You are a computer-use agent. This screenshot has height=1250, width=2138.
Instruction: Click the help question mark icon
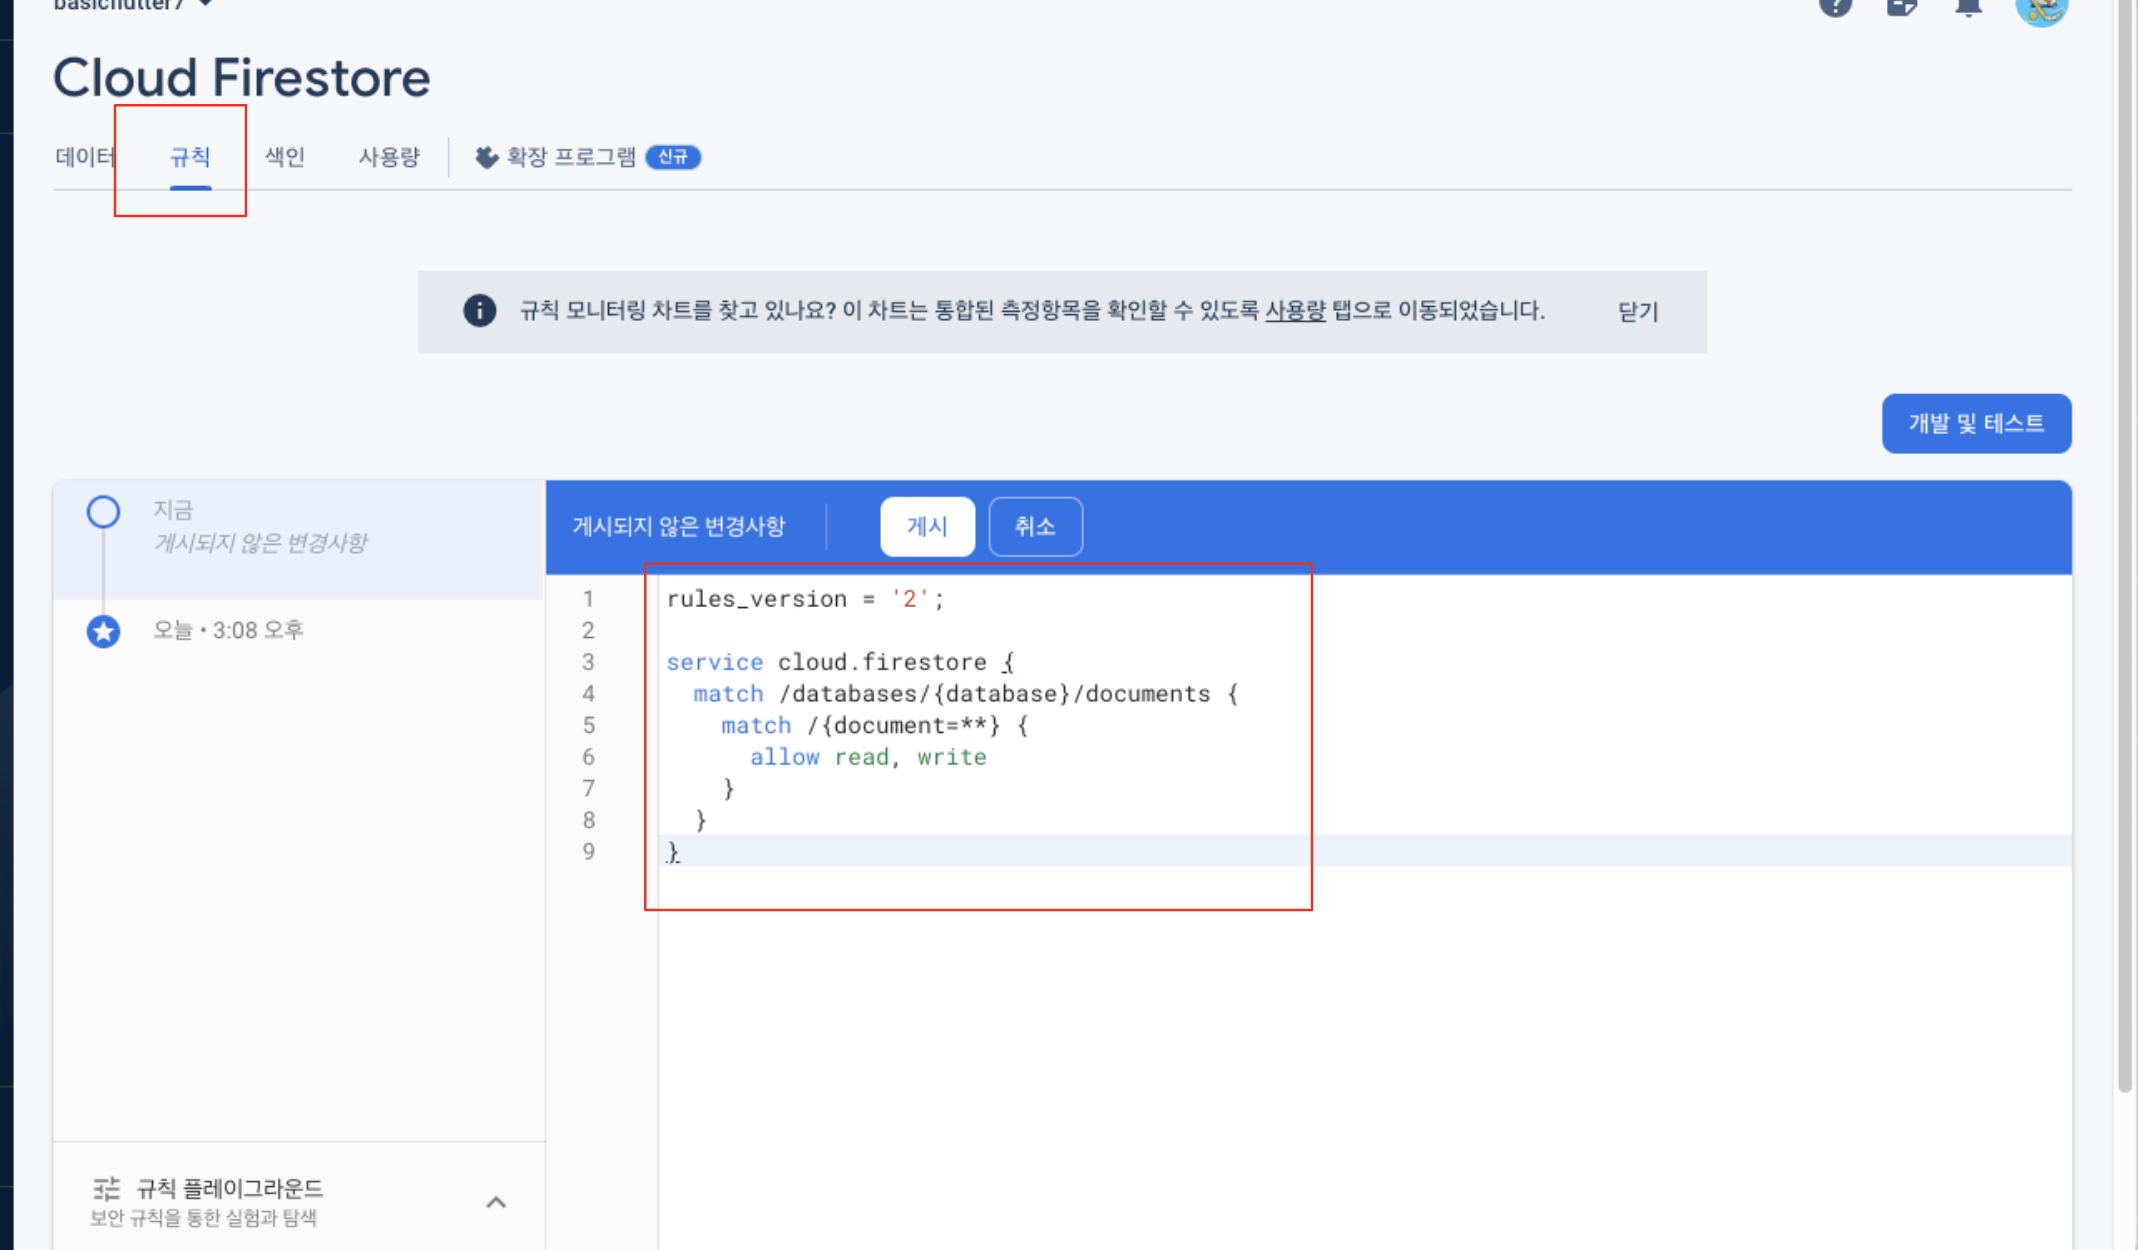click(1835, 7)
